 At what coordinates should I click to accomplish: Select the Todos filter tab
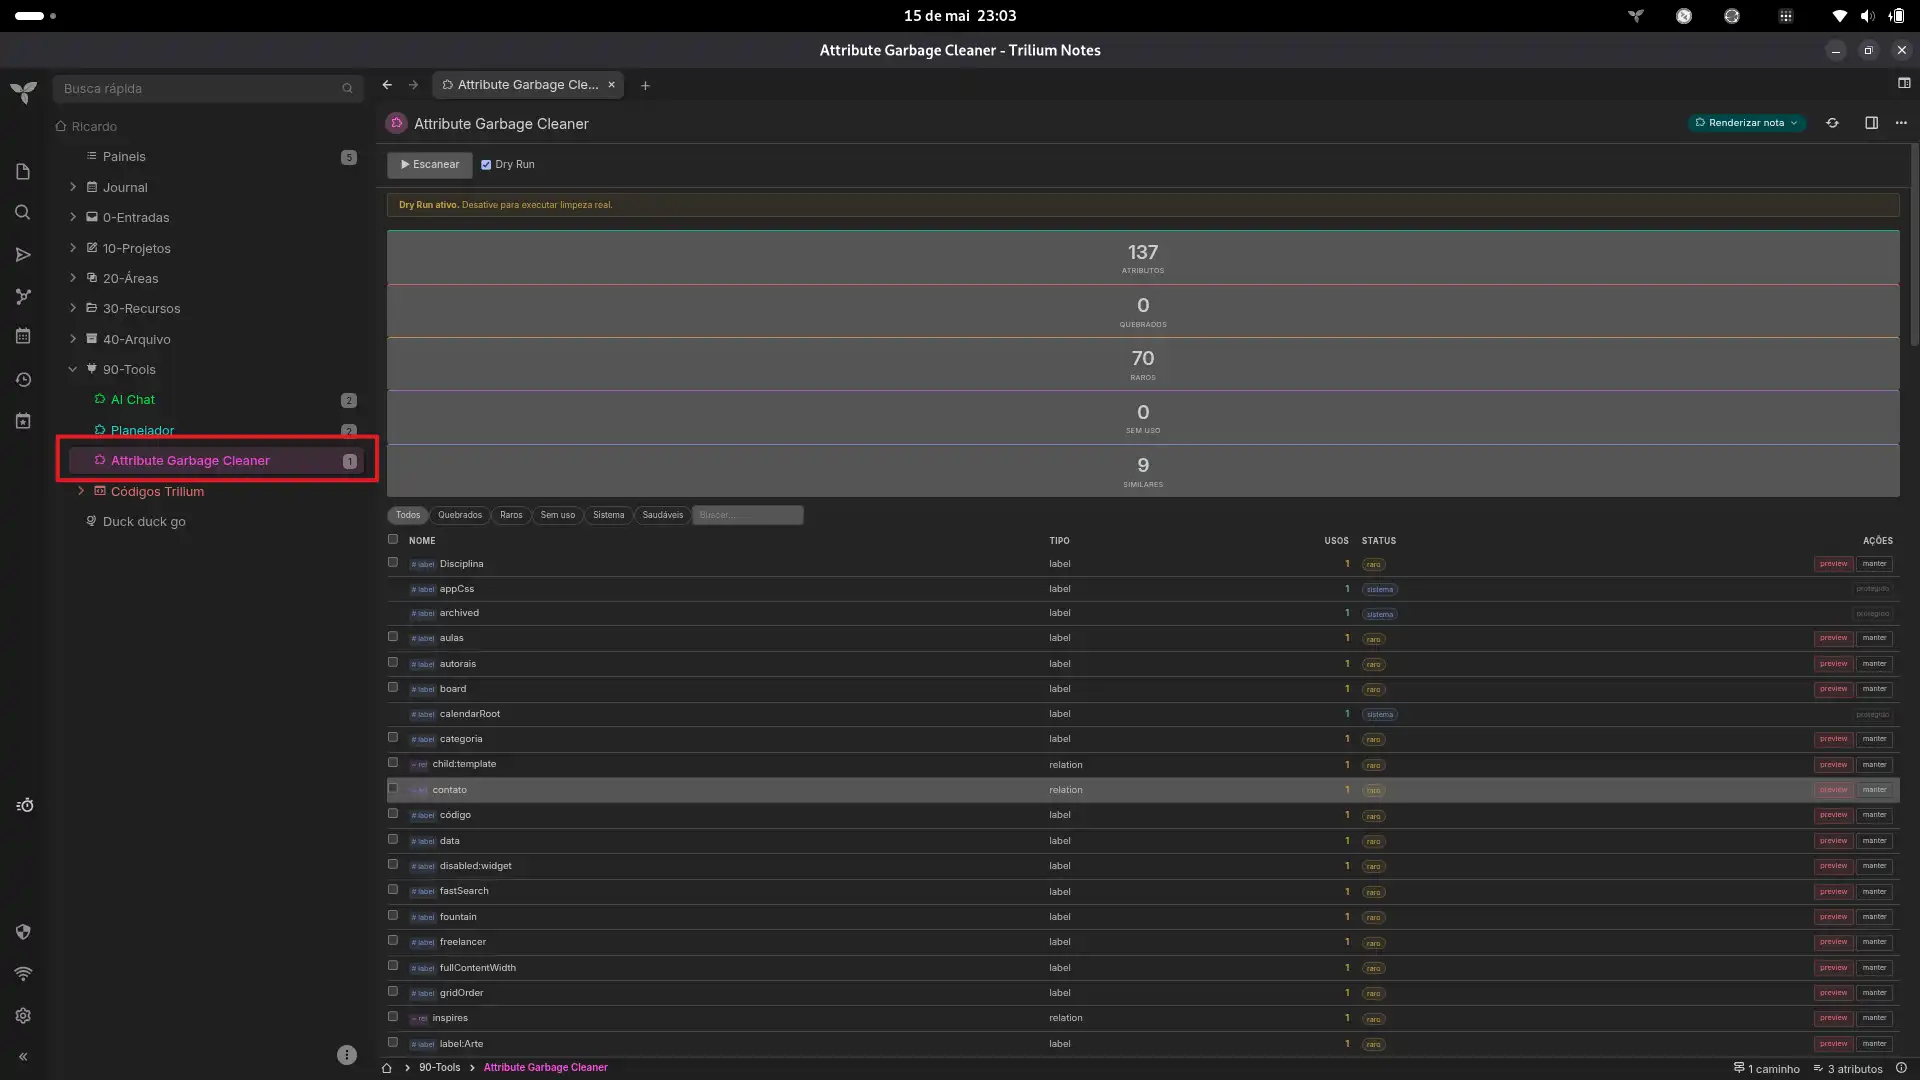pyautogui.click(x=408, y=515)
